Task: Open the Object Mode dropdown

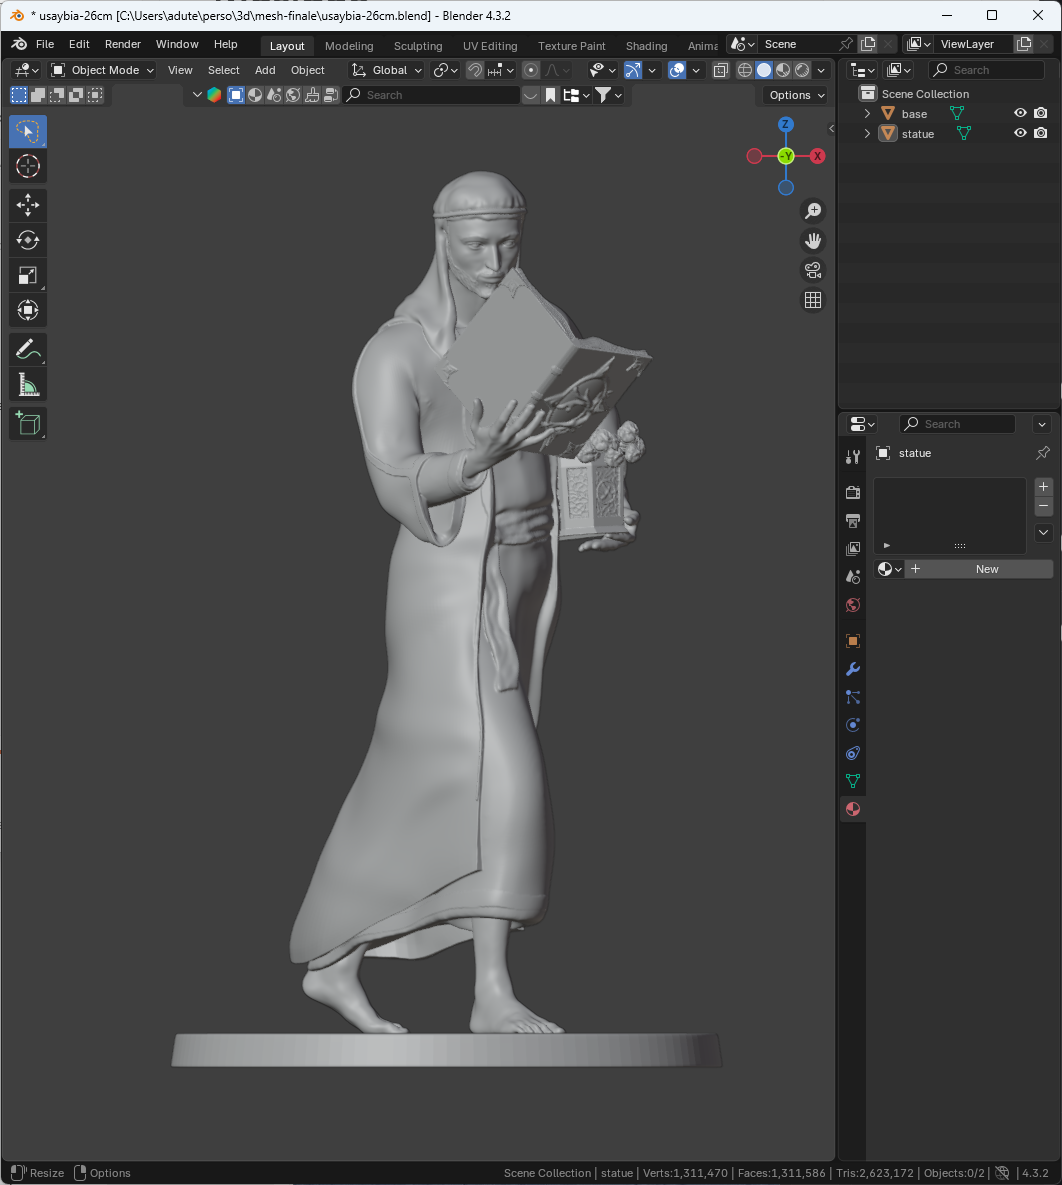Action: tap(103, 70)
